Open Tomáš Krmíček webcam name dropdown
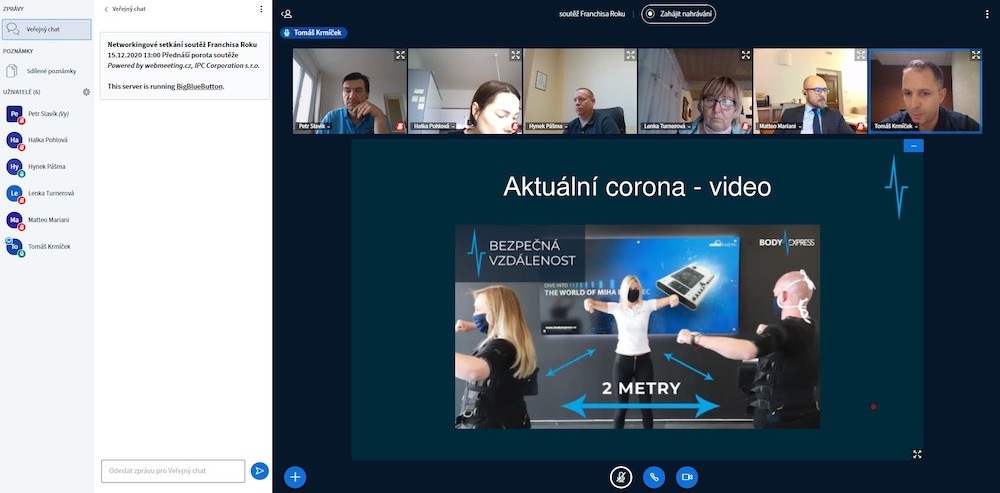Screen dimensions: 1000x493 click(896, 126)
